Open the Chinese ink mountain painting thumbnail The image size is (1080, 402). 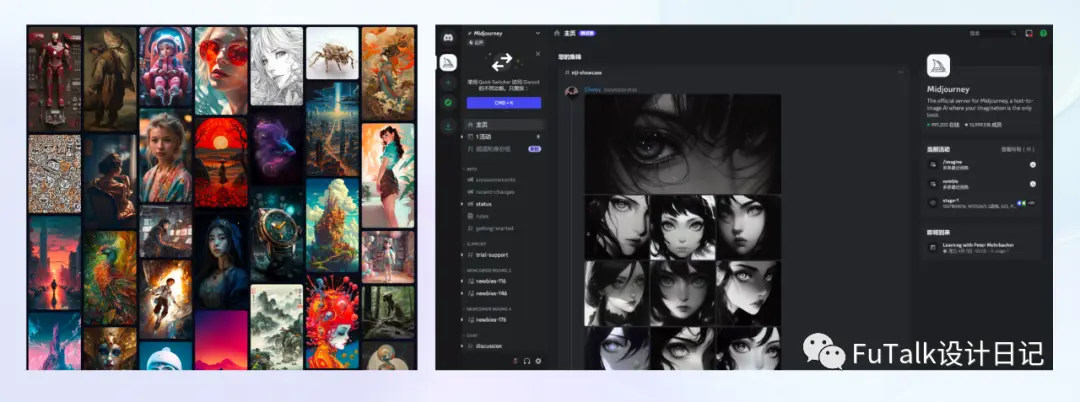coord(277,326)
